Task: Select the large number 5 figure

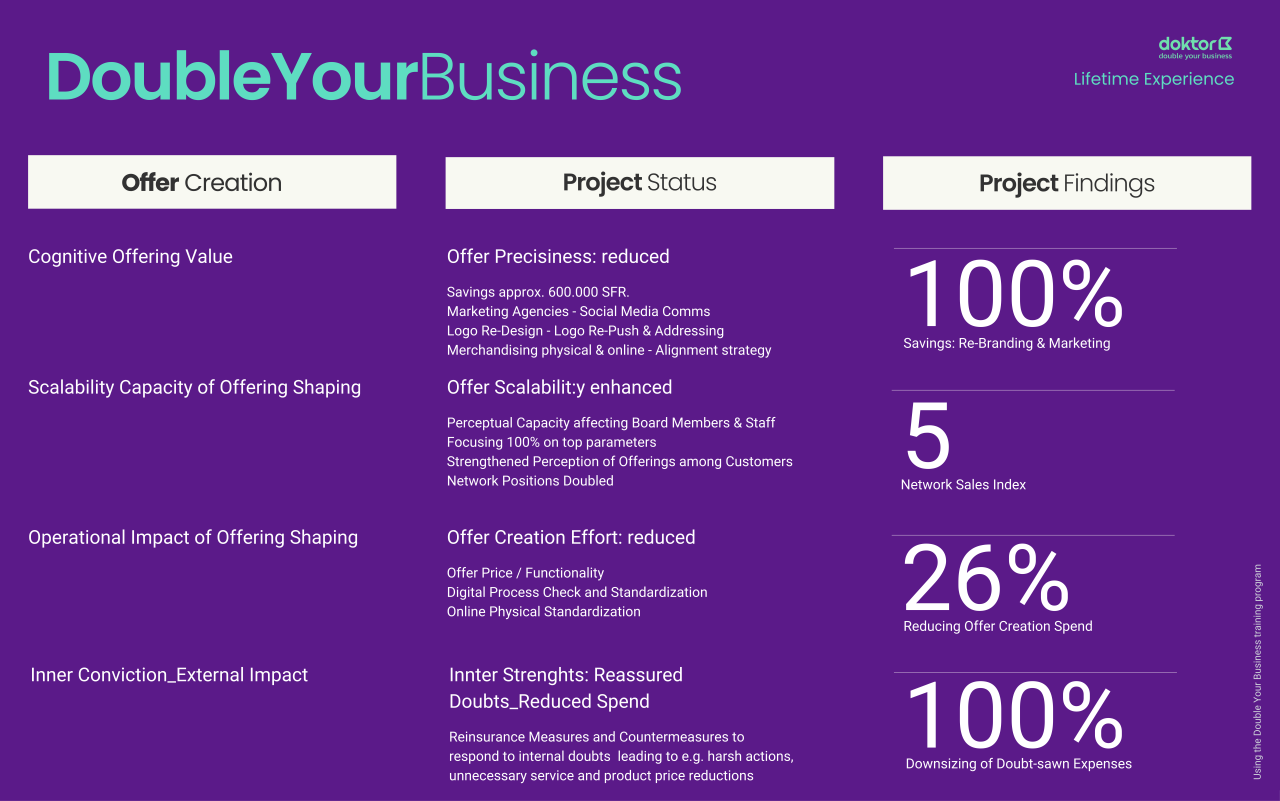Action: point(927,437)
